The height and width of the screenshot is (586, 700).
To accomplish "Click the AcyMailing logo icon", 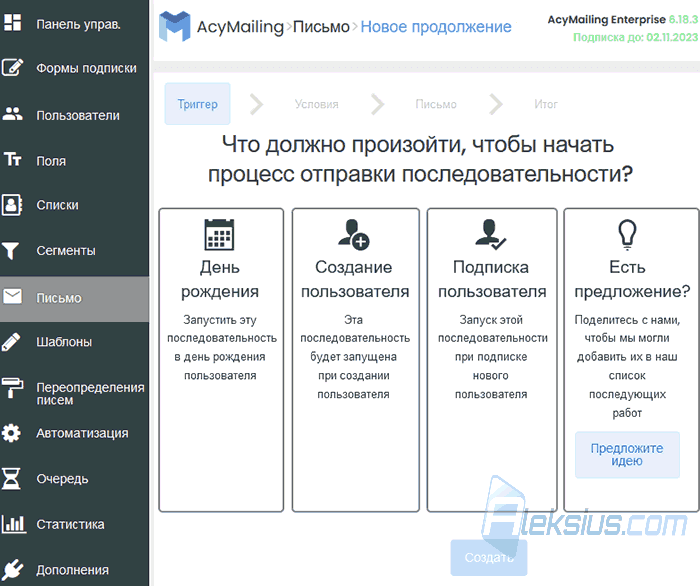I will pos(175,26).
